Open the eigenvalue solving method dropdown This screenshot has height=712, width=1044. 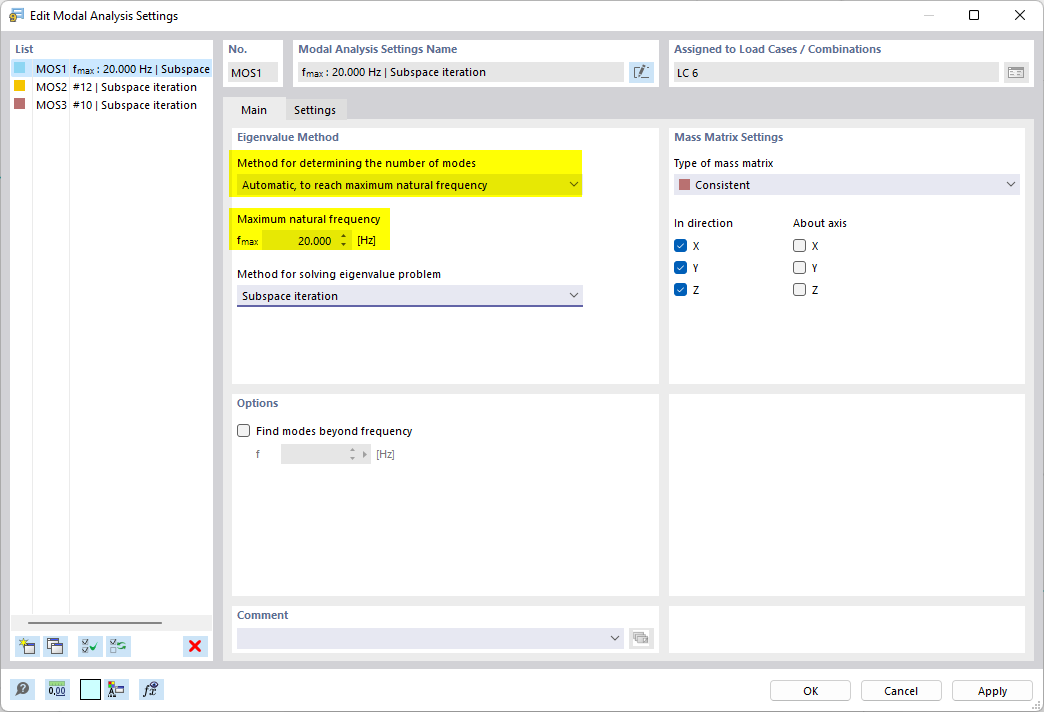click(x=409, y=296)
